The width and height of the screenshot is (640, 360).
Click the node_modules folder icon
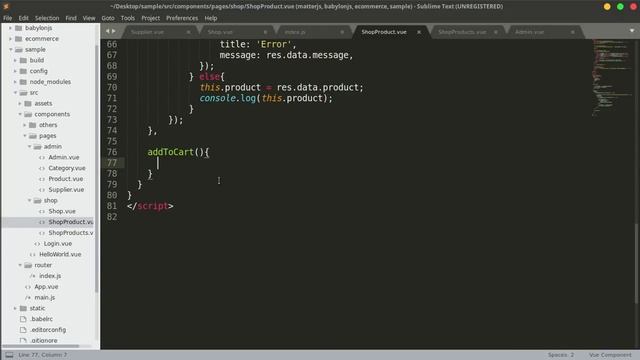(24, 82)
